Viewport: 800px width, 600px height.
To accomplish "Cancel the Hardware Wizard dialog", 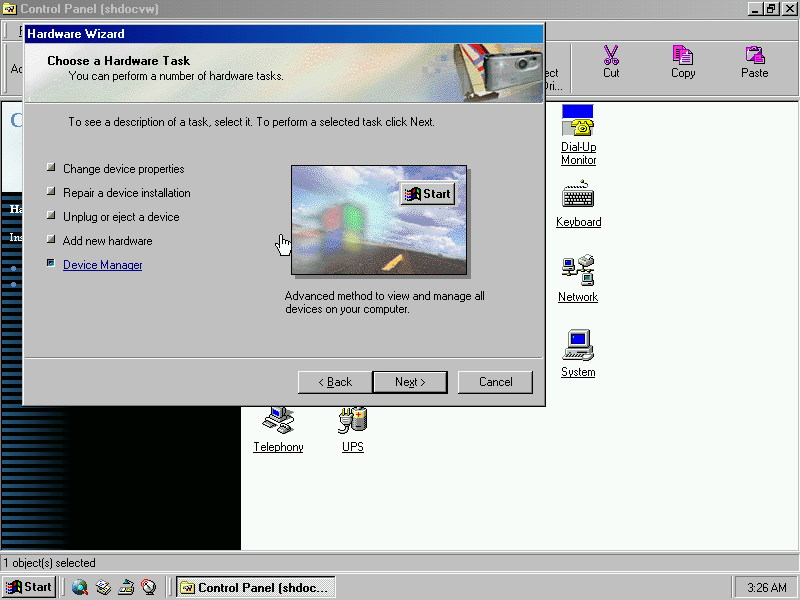I will (x=495, y=382).
